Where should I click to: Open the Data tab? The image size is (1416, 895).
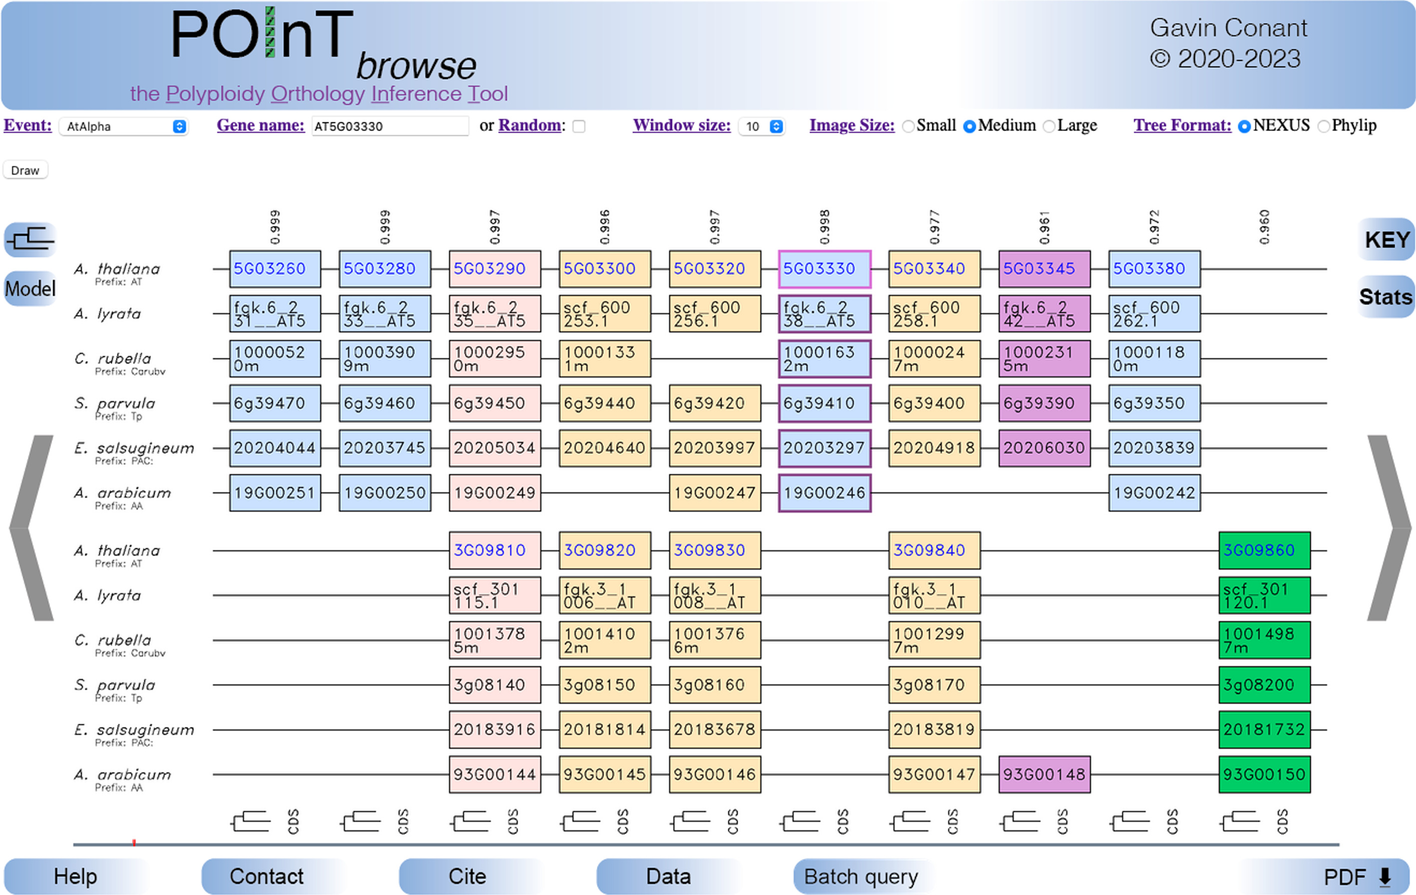pos(668,877)
